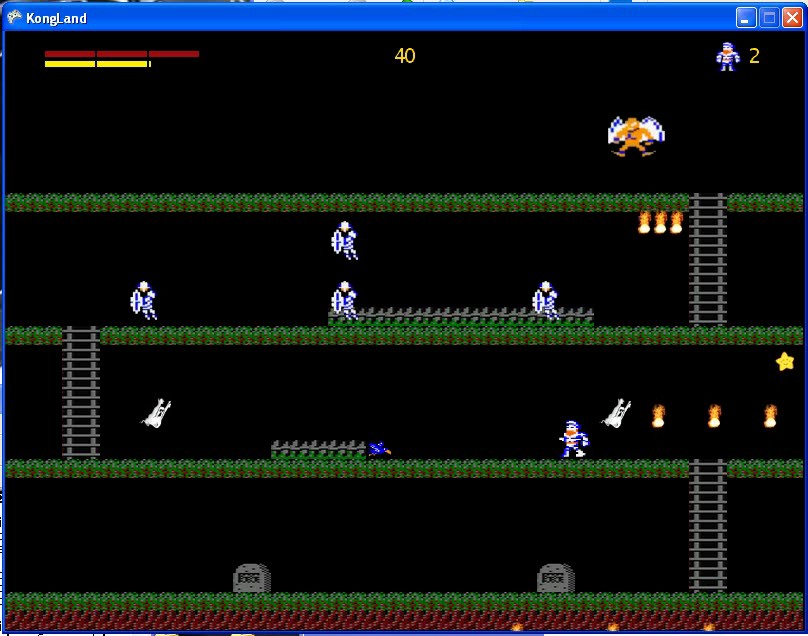Click the knight at the fence's right end
The width and height of the screenshot is (808, 636).
(x=545, y=300)
